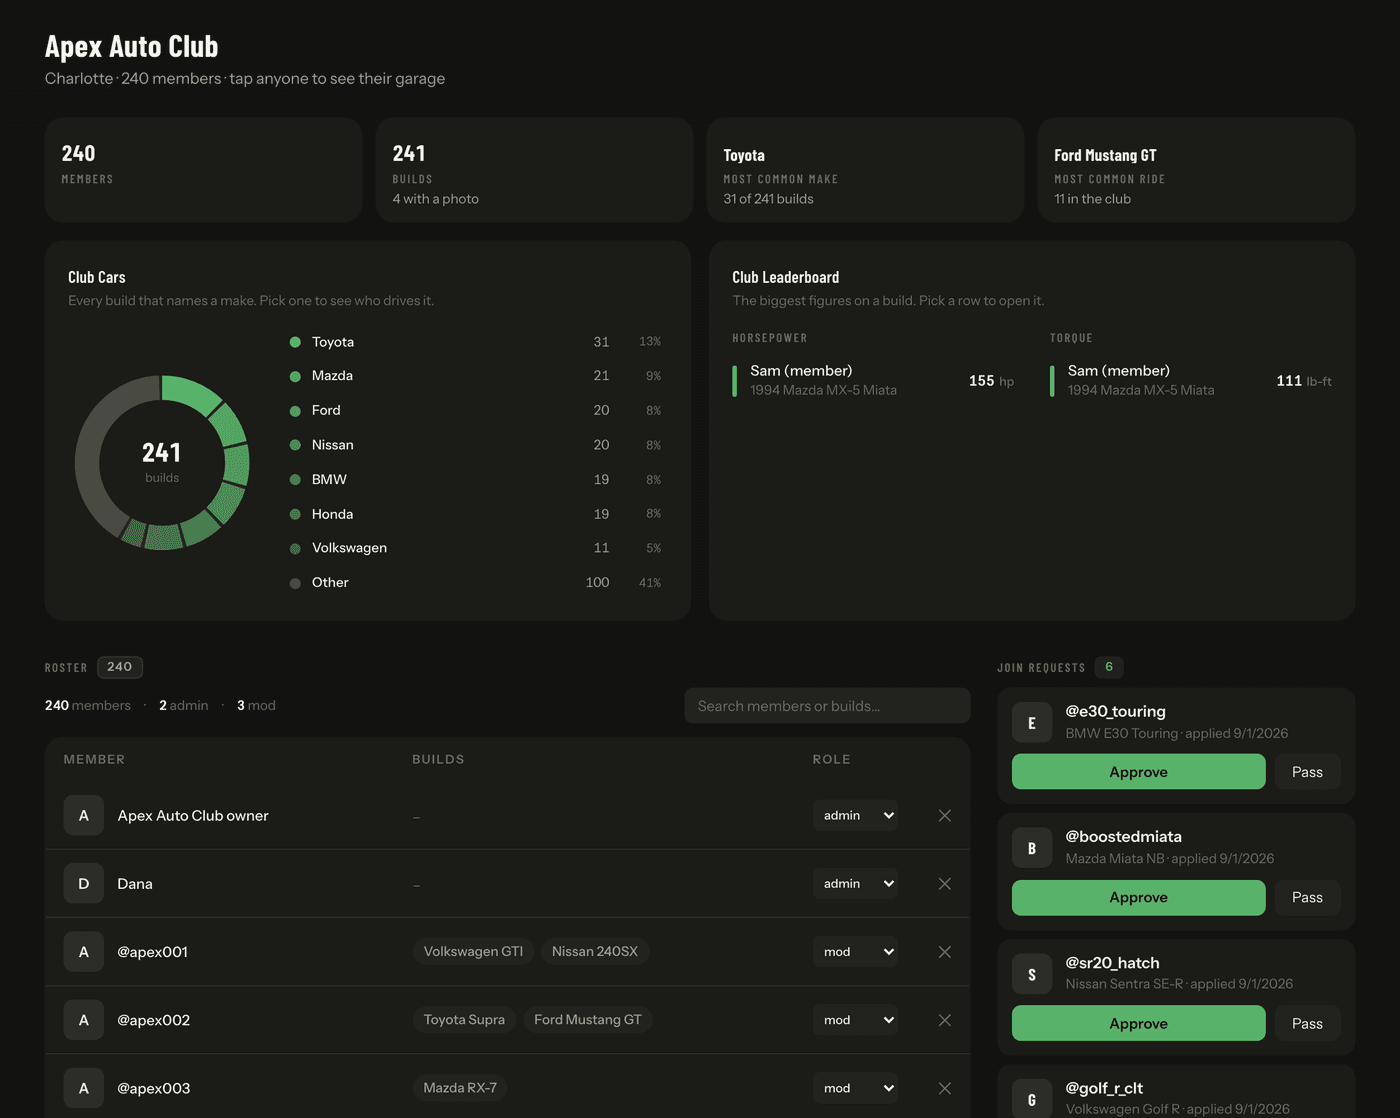This screenshot has height=1118, width=1400.
Task: Open the Ford Mustang GT build chip
Action: 588,1019
